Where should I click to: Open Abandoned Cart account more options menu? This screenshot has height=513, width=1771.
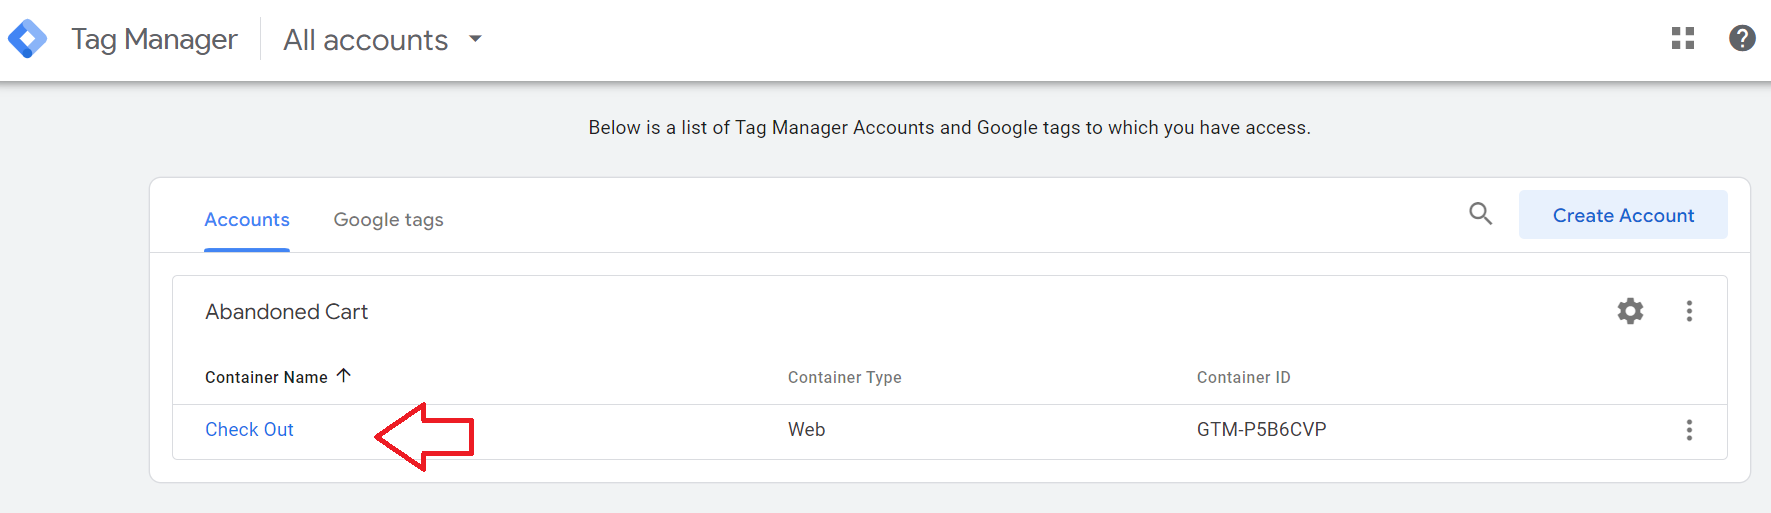[x=1689, y=311]
